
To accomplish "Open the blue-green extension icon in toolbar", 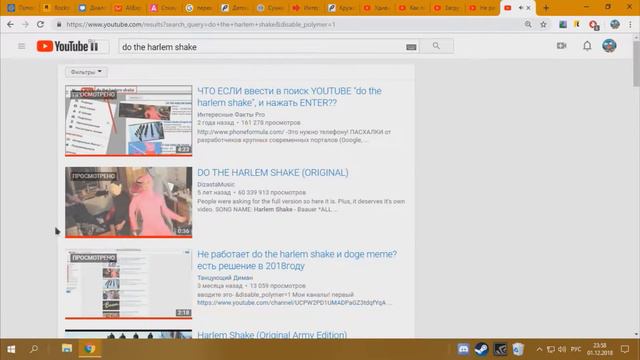I will (563, 24).
